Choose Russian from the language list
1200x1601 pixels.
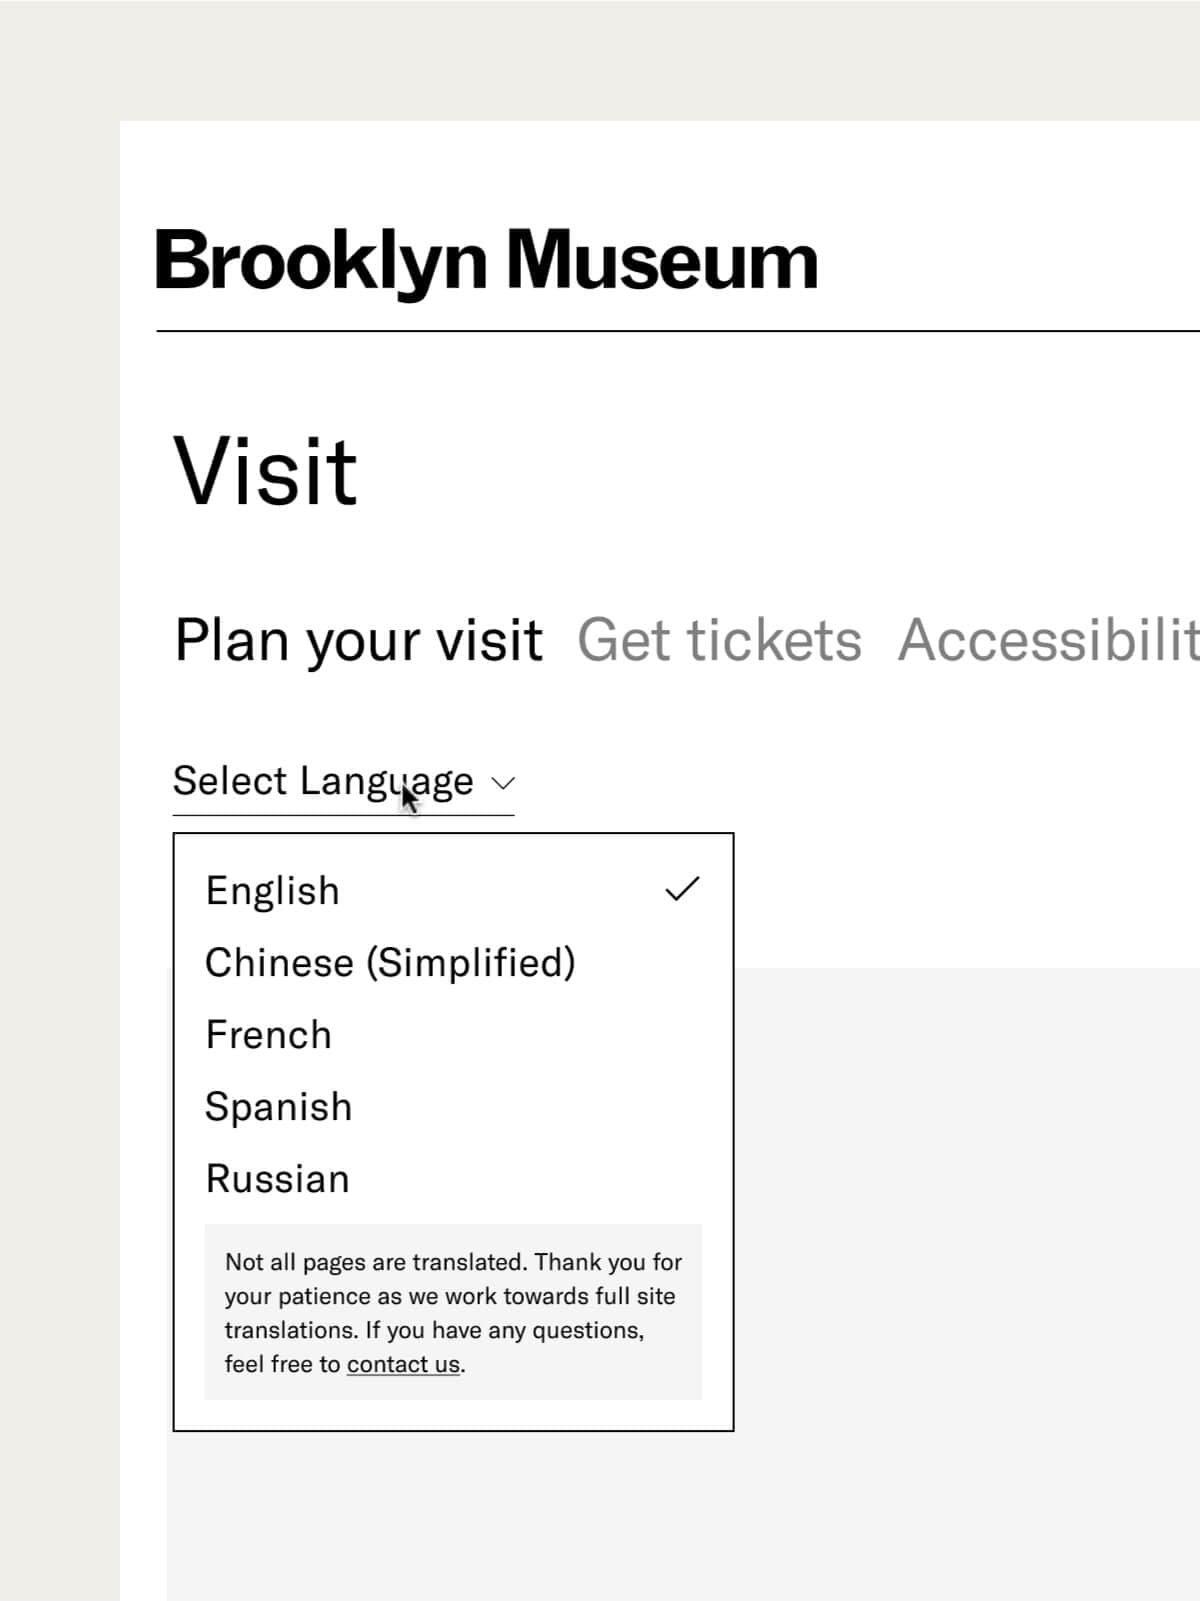coord(277,1179)
